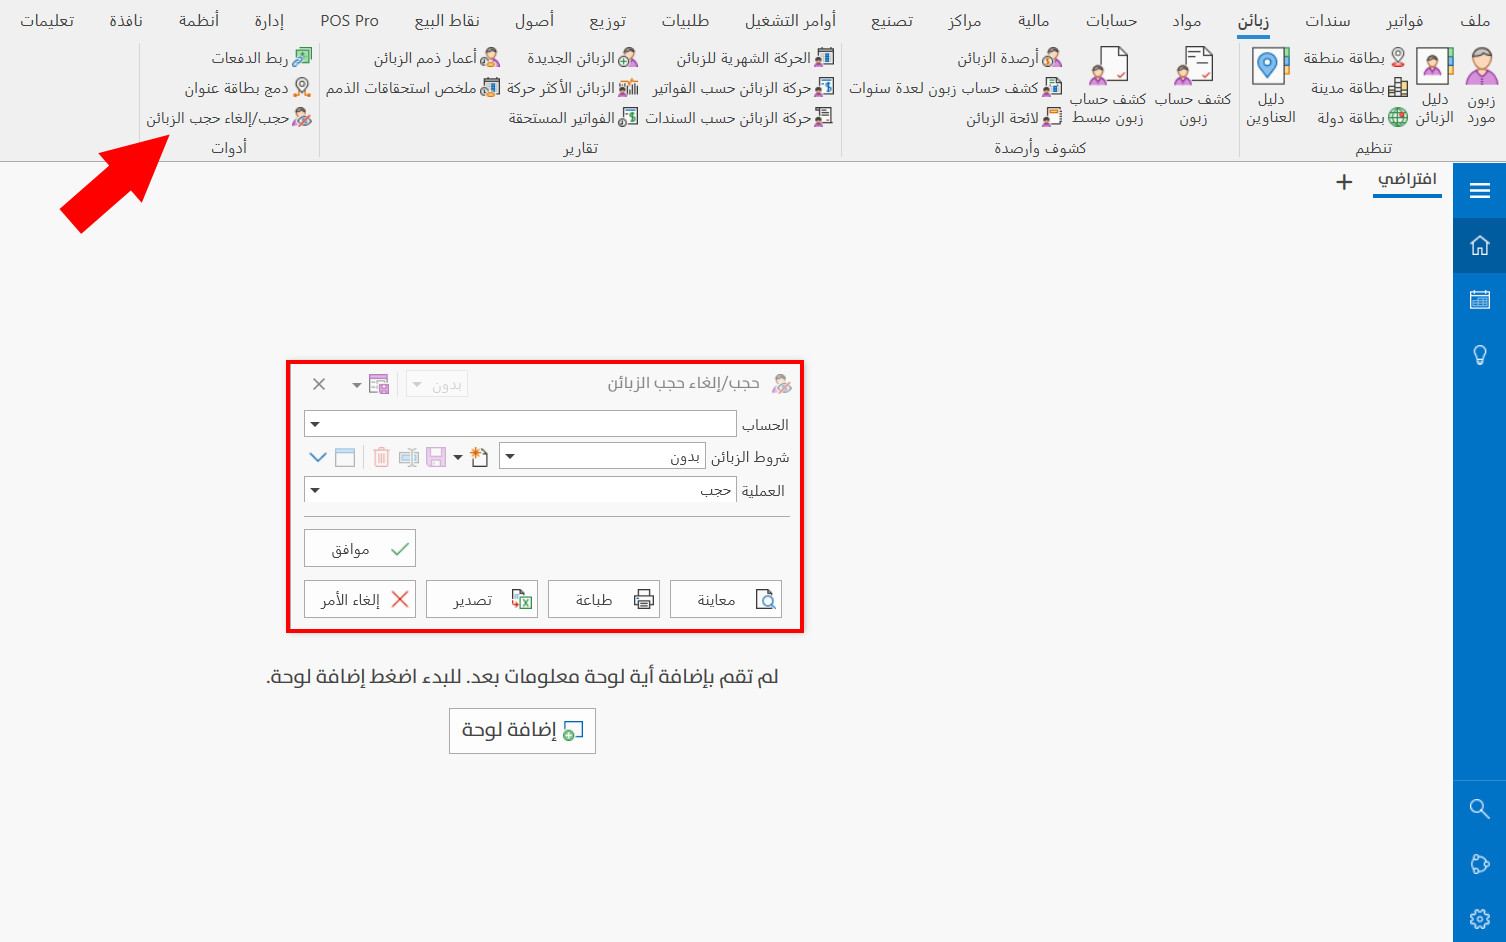The image size is (1506, 942).
Task: Open the calendar icon in the sidebar
Action: 1480,298
